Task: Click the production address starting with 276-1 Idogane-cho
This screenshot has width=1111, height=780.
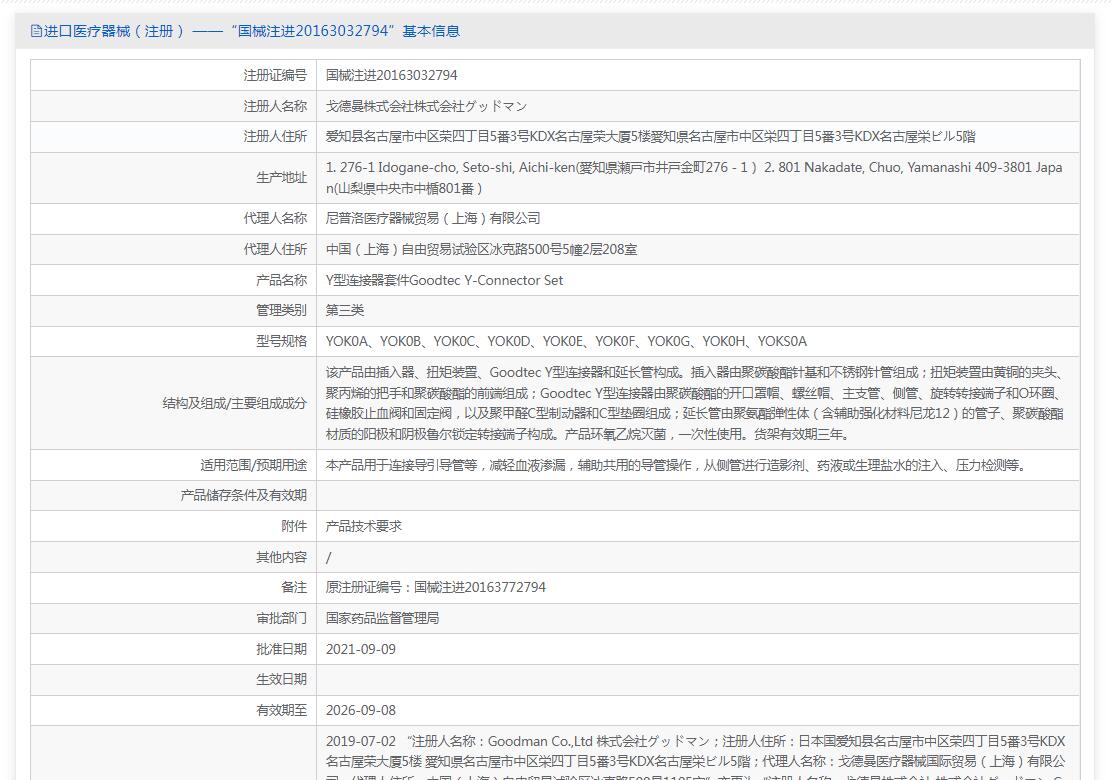Action: (x=694, y=178)
